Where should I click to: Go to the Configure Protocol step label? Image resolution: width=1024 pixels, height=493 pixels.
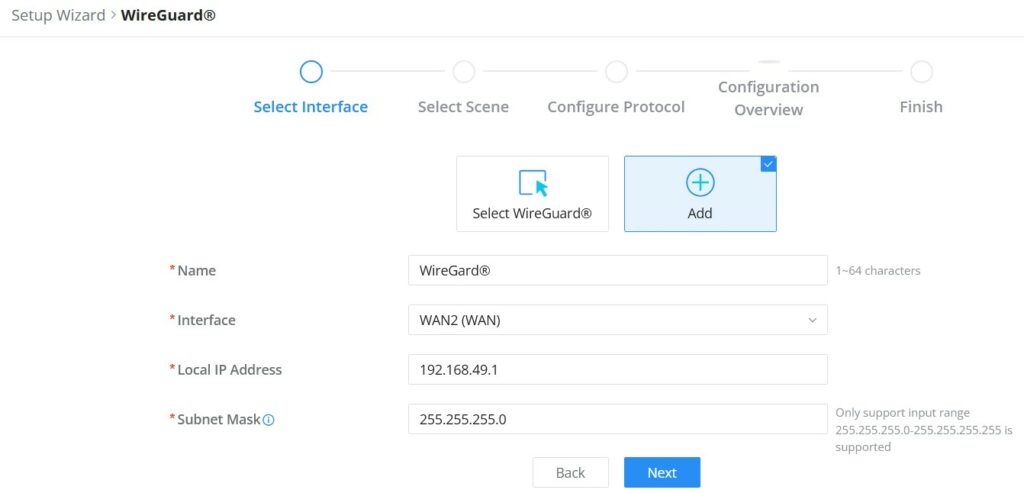pos(616,106)
